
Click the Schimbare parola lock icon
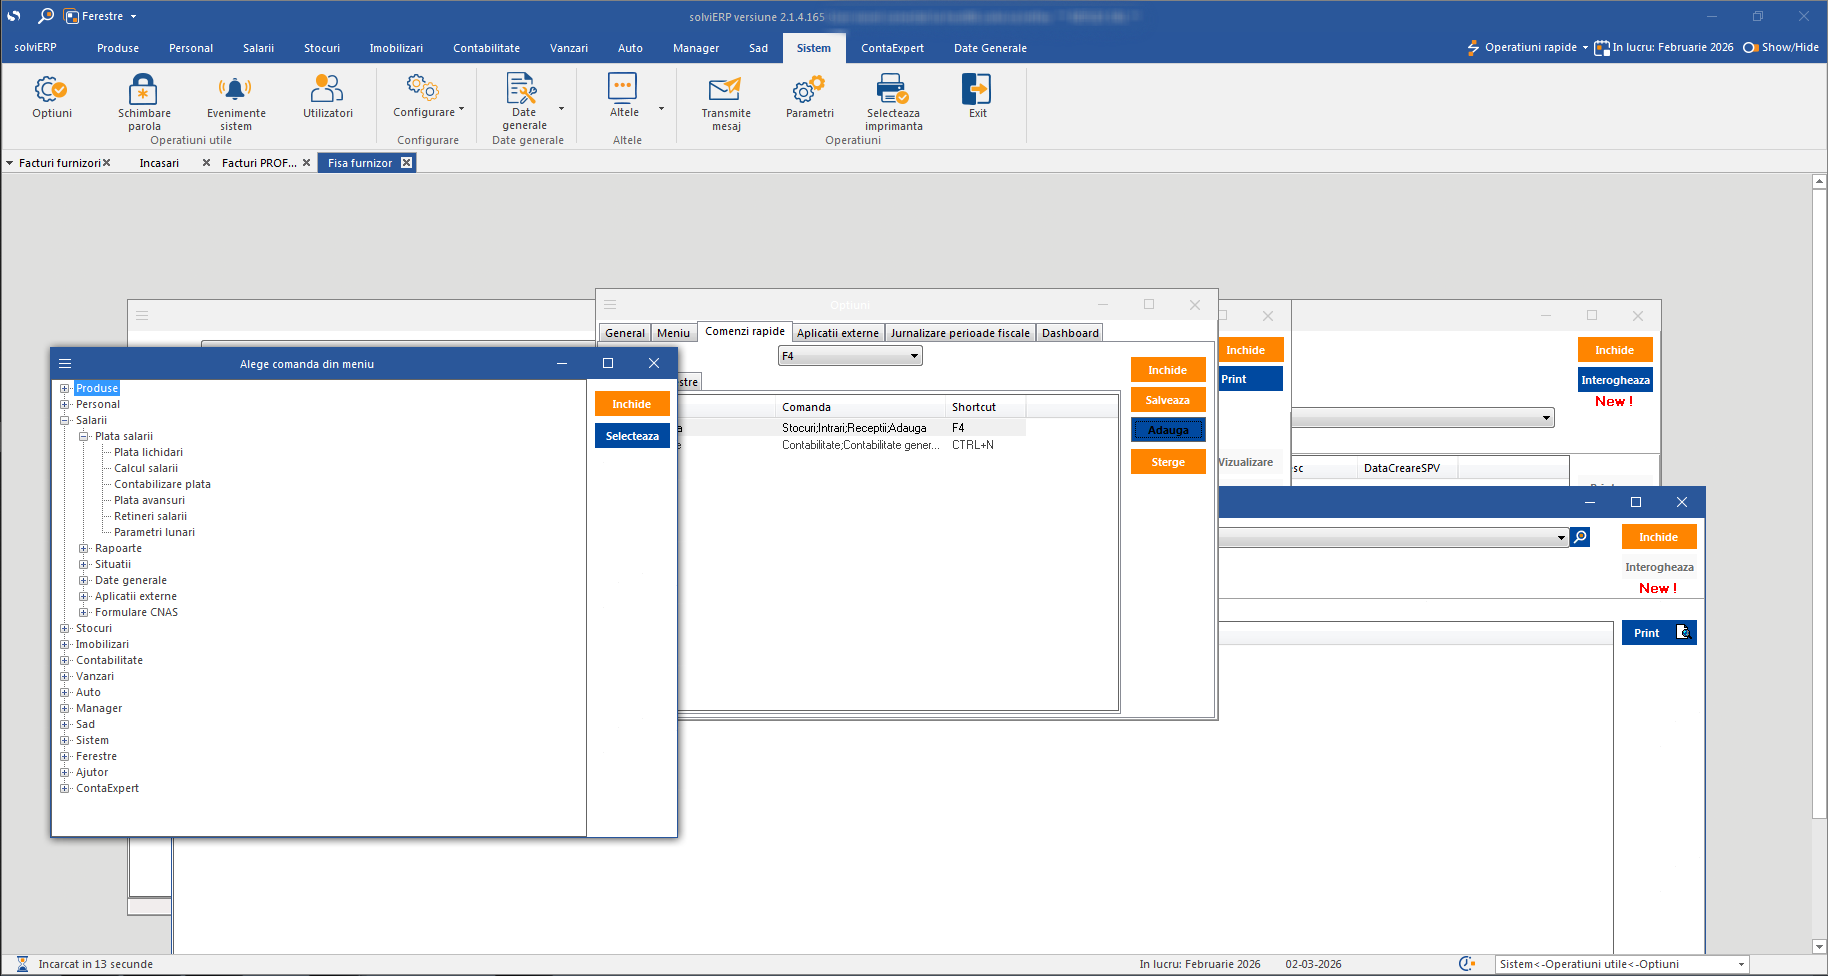[x=144, y=90]
